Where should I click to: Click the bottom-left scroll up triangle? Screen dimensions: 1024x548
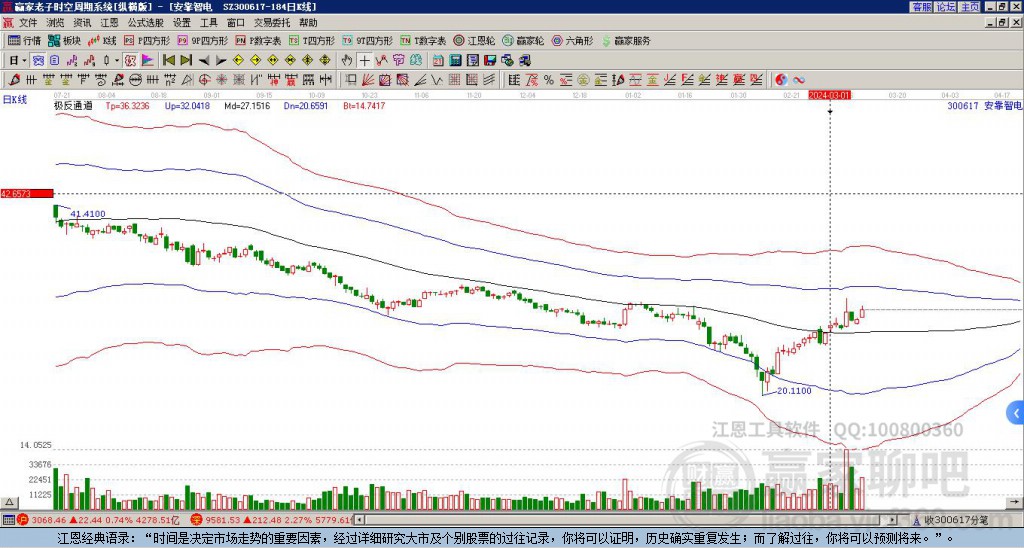coord(9,502)
